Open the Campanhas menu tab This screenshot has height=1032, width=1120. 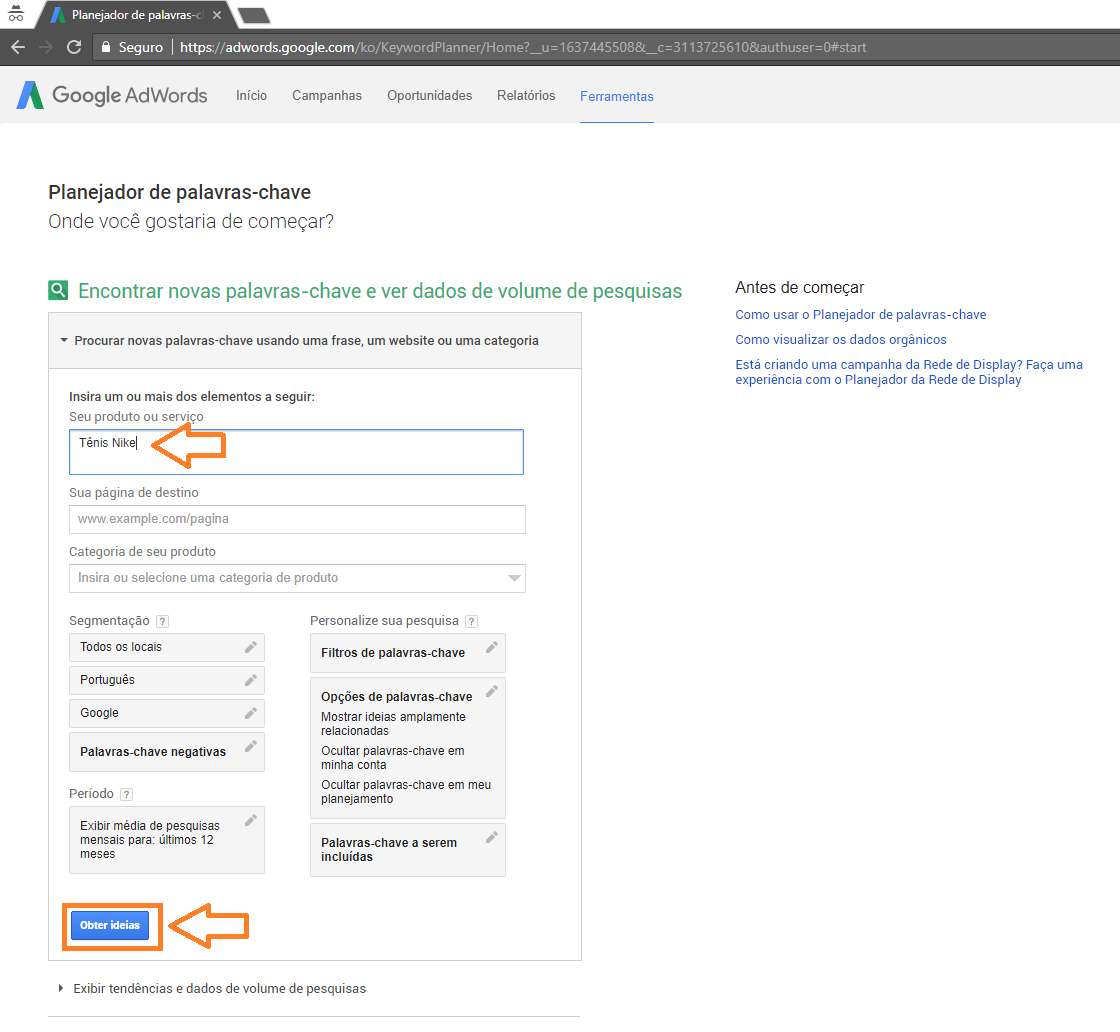click(327, 96)
